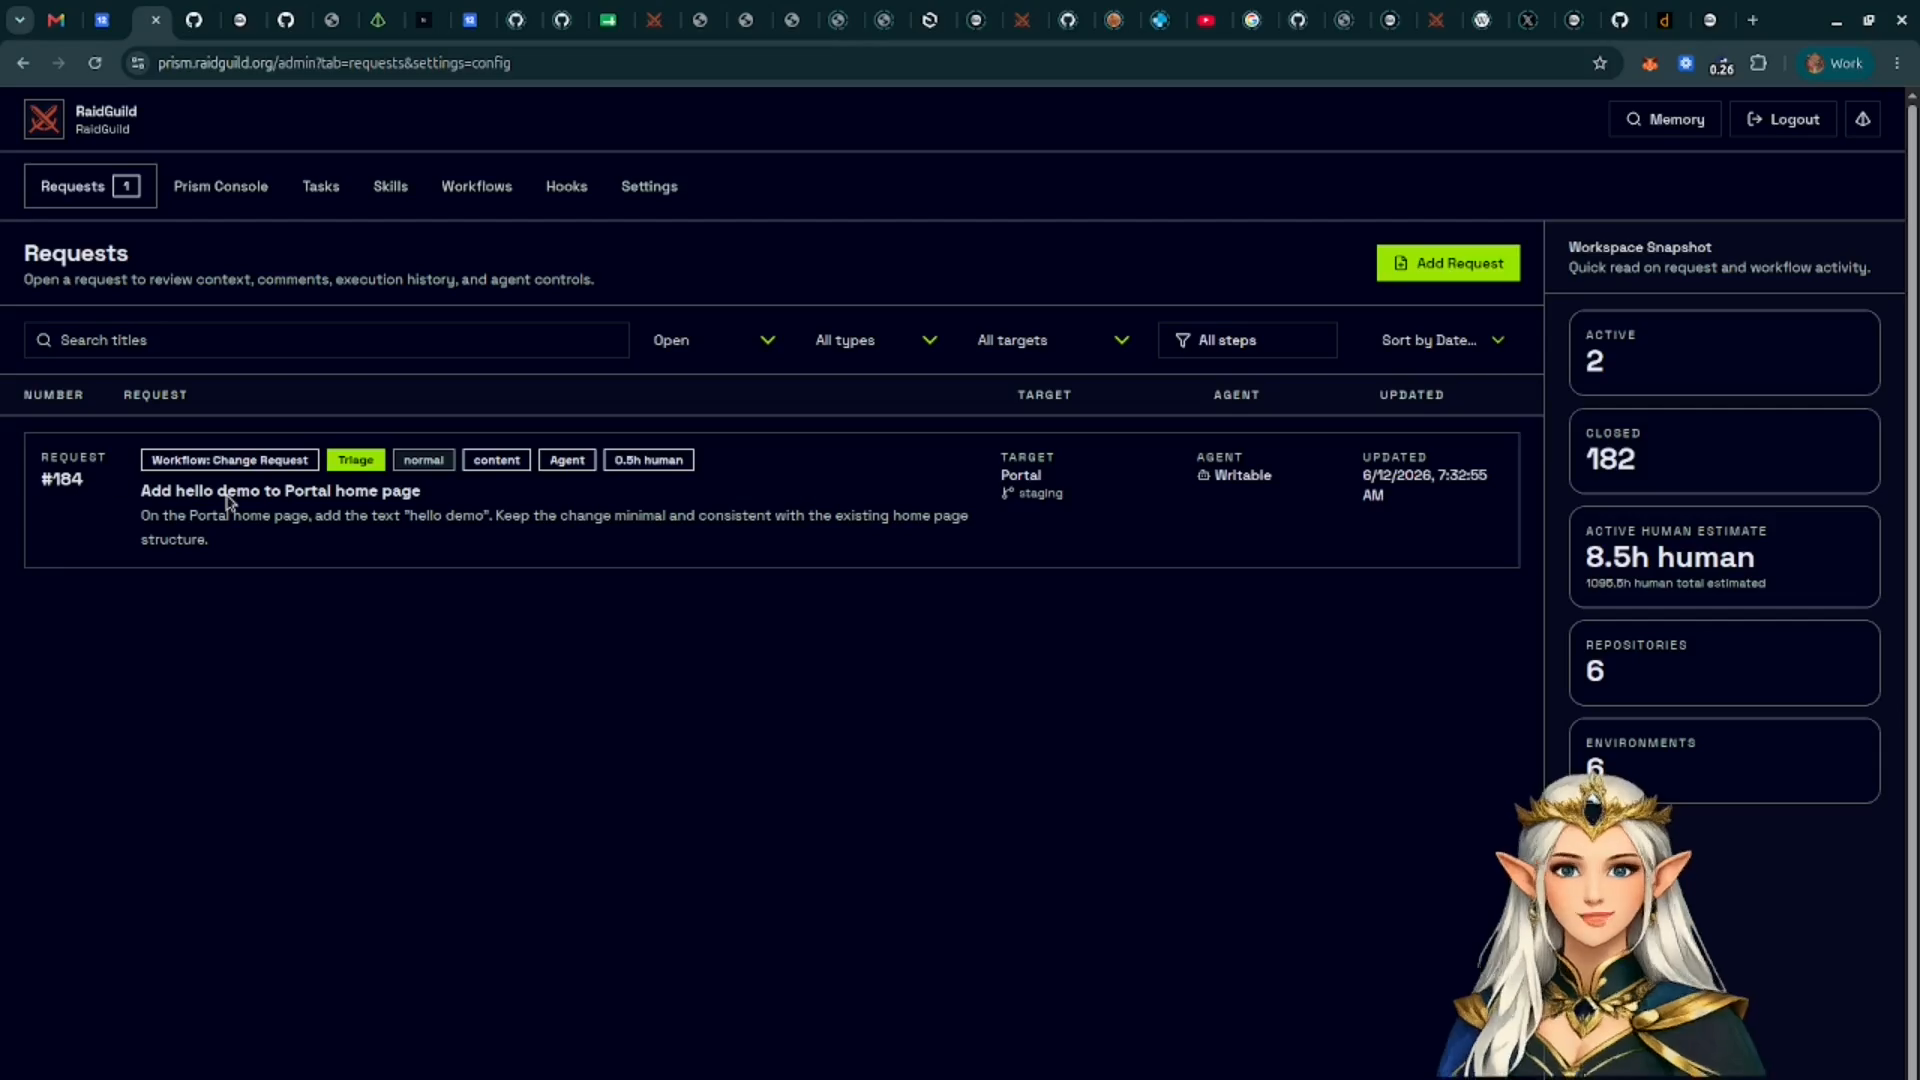Open the orange fox extension

1650,63
